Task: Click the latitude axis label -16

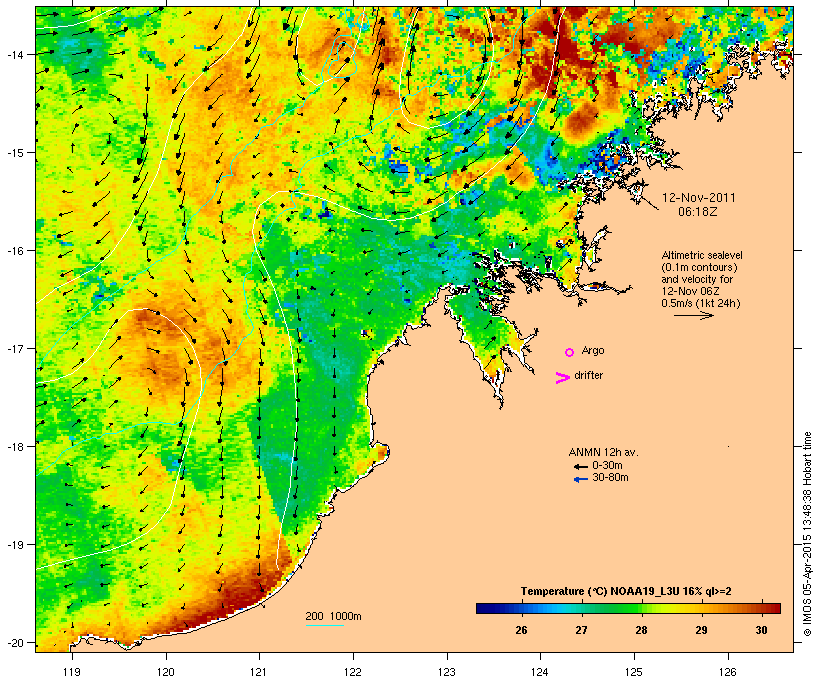Action: pos(14,251)
